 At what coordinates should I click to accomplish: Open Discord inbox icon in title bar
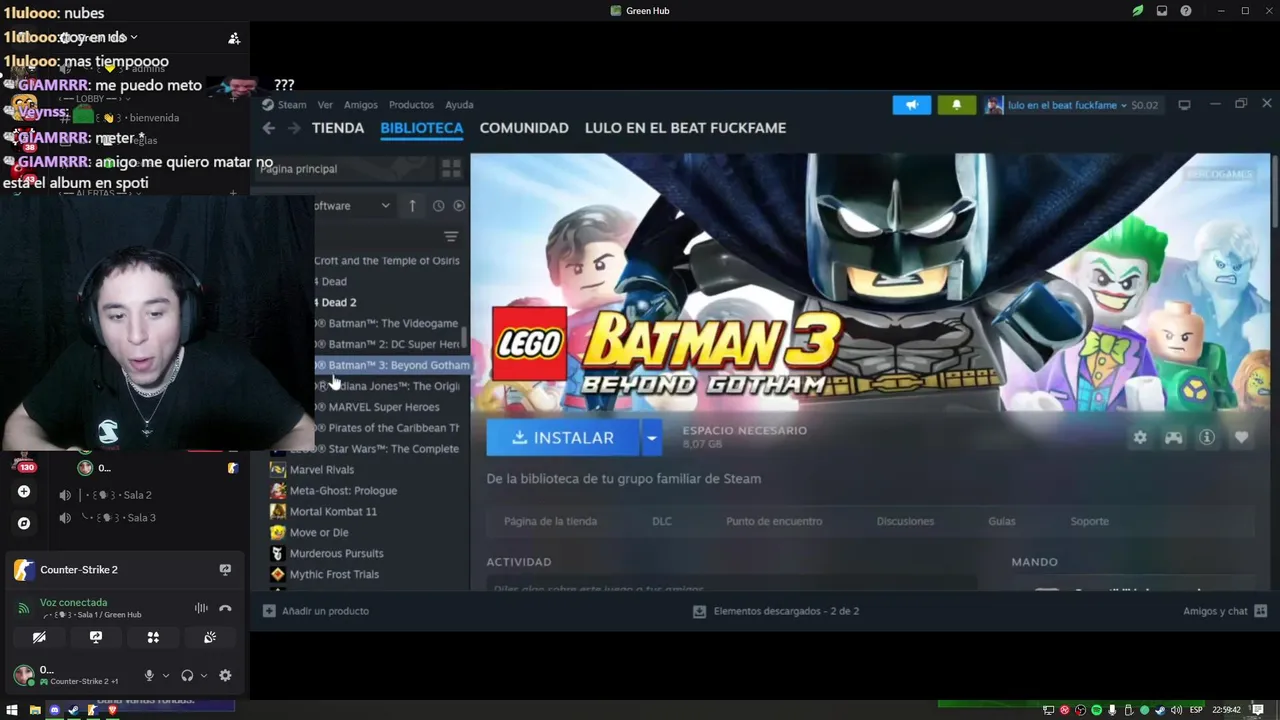point(1162,11)
